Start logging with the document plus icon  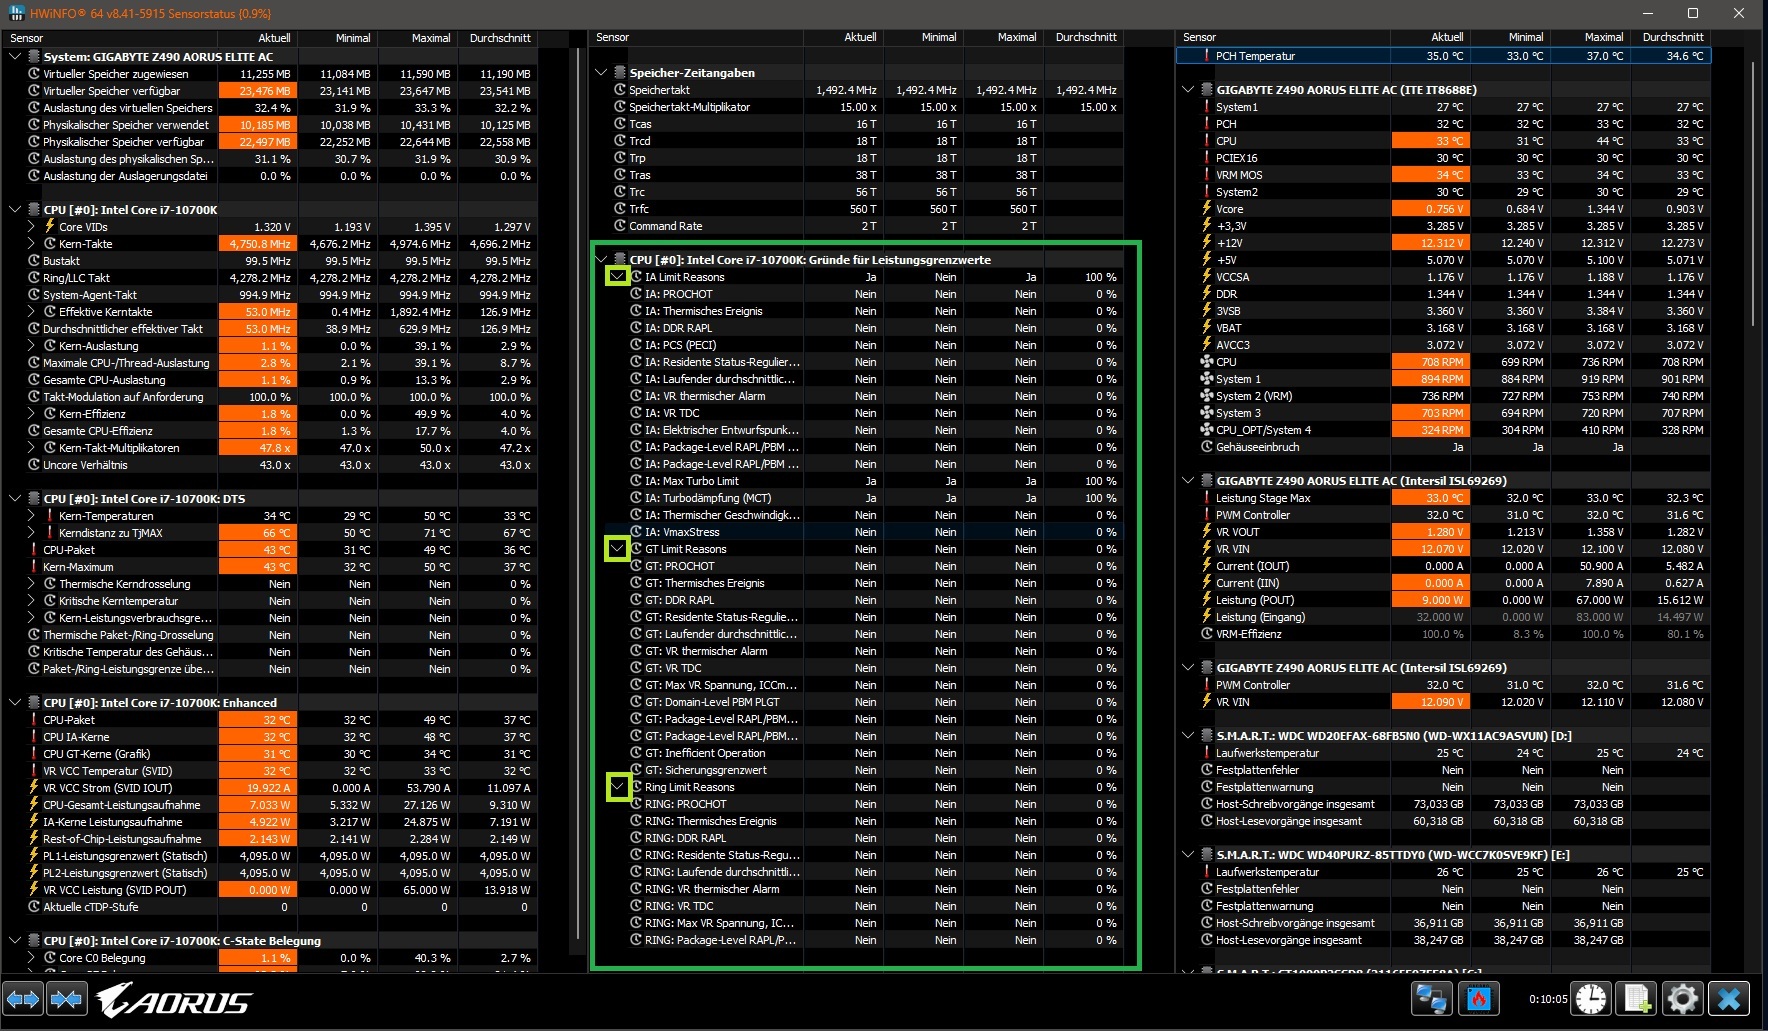(x=1638, y=999)
